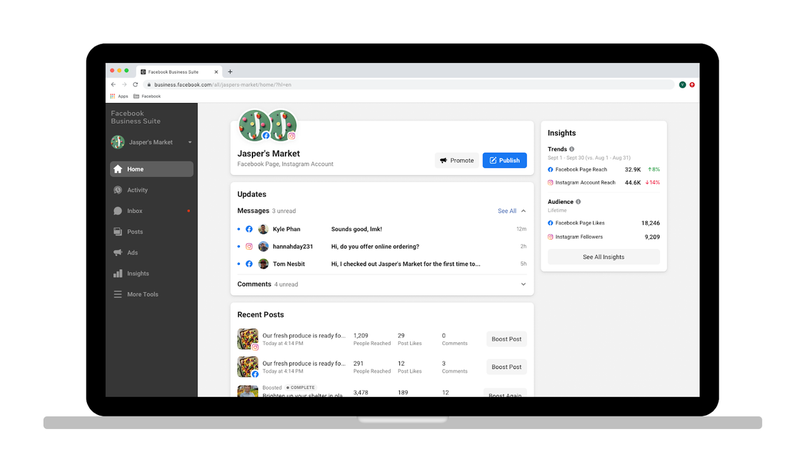Click the Activity clock icon
The width and height of the screenshot is (800, 472).
tap(118, 190)
